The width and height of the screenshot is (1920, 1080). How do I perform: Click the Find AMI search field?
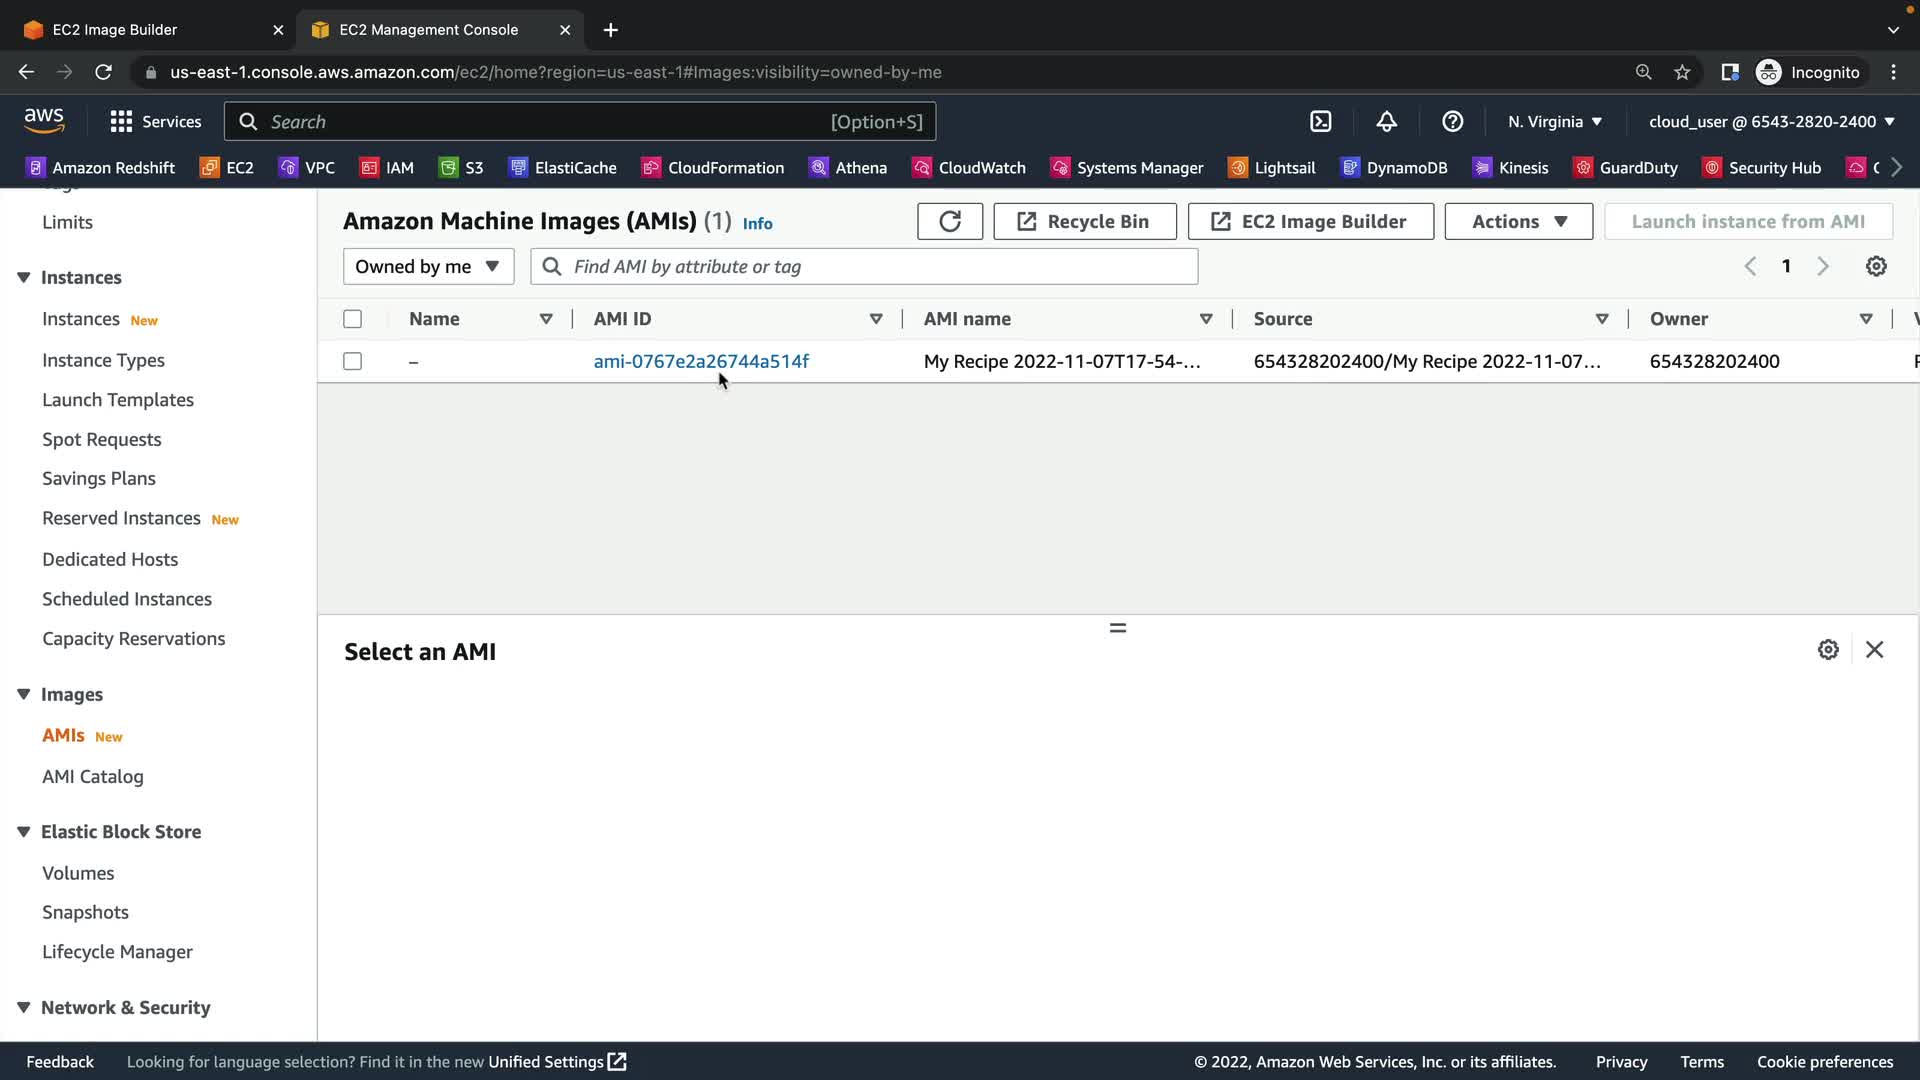[x=880, y=266]
